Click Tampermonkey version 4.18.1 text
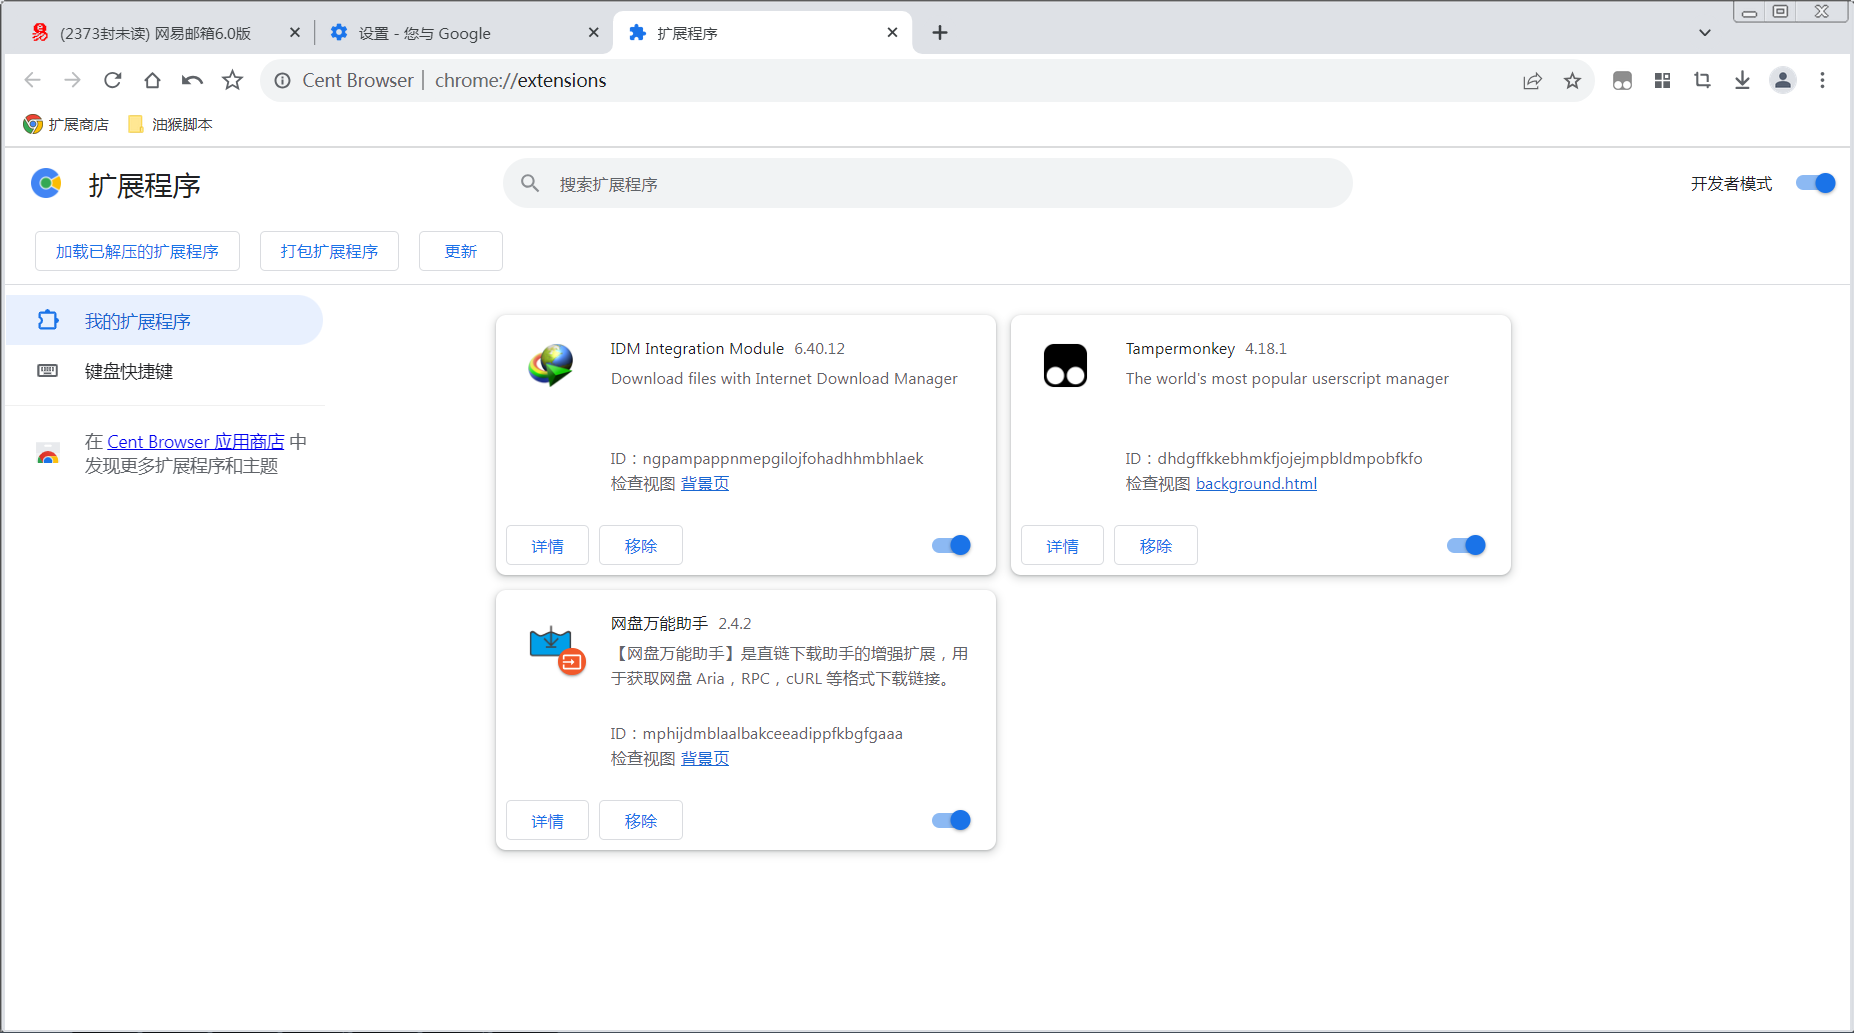 (x=1266, y=349)
